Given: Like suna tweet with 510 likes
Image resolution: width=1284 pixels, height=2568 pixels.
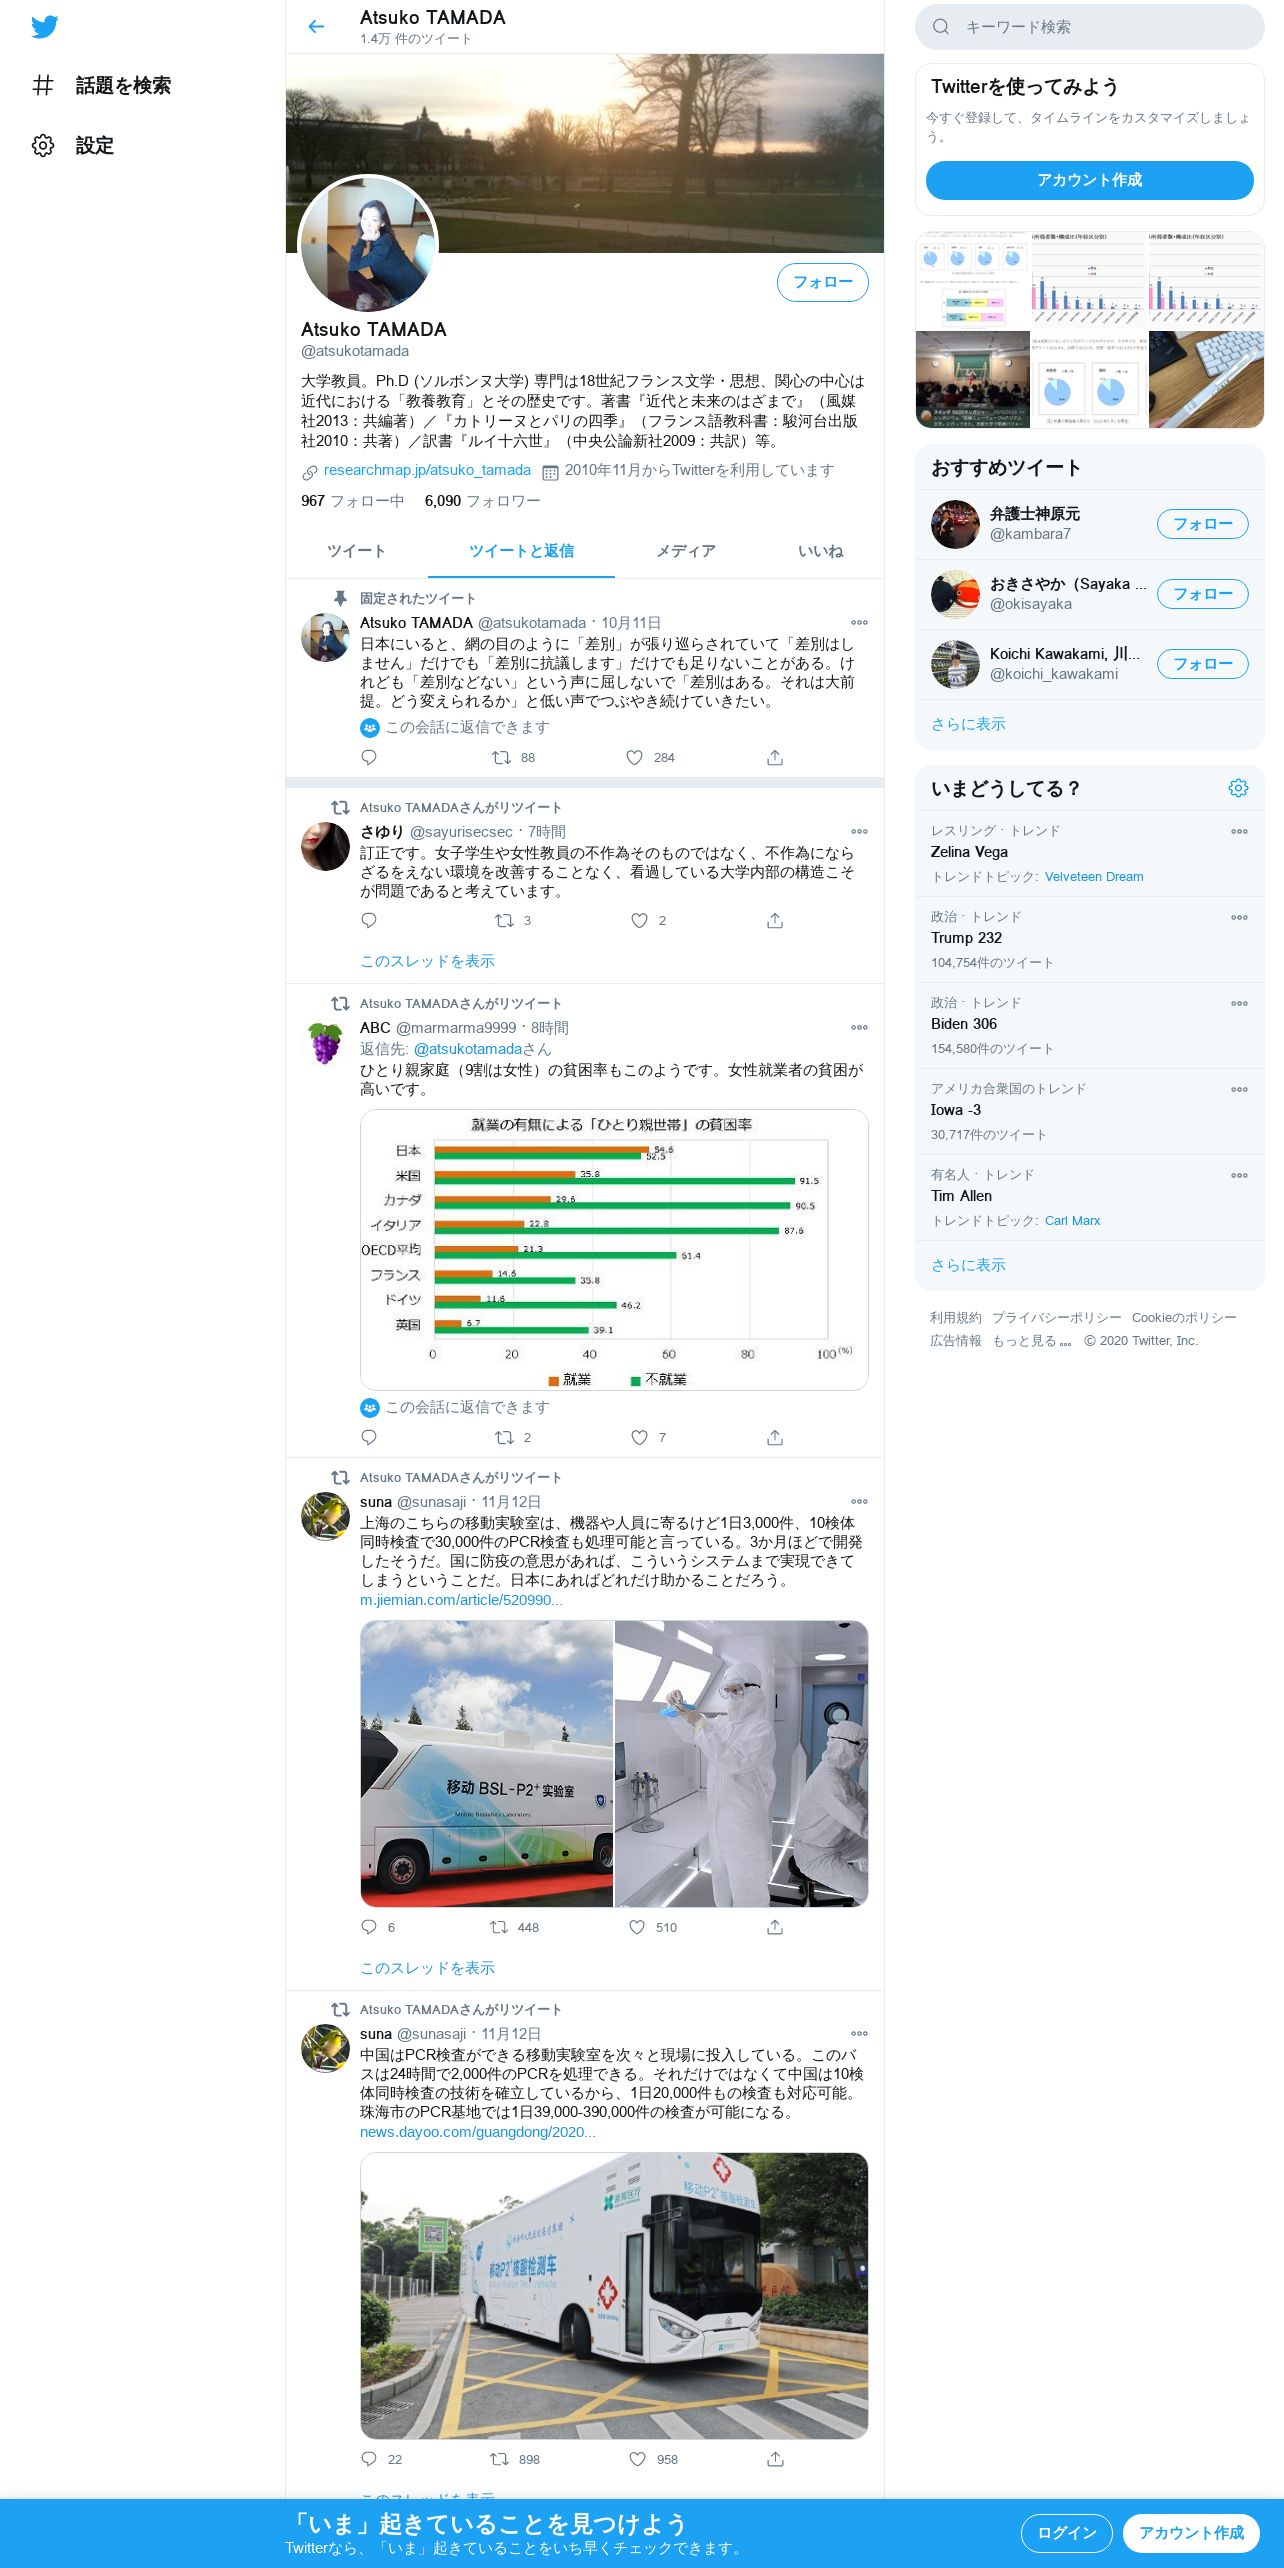Looking at the screenshot, I should point(652,1927).
